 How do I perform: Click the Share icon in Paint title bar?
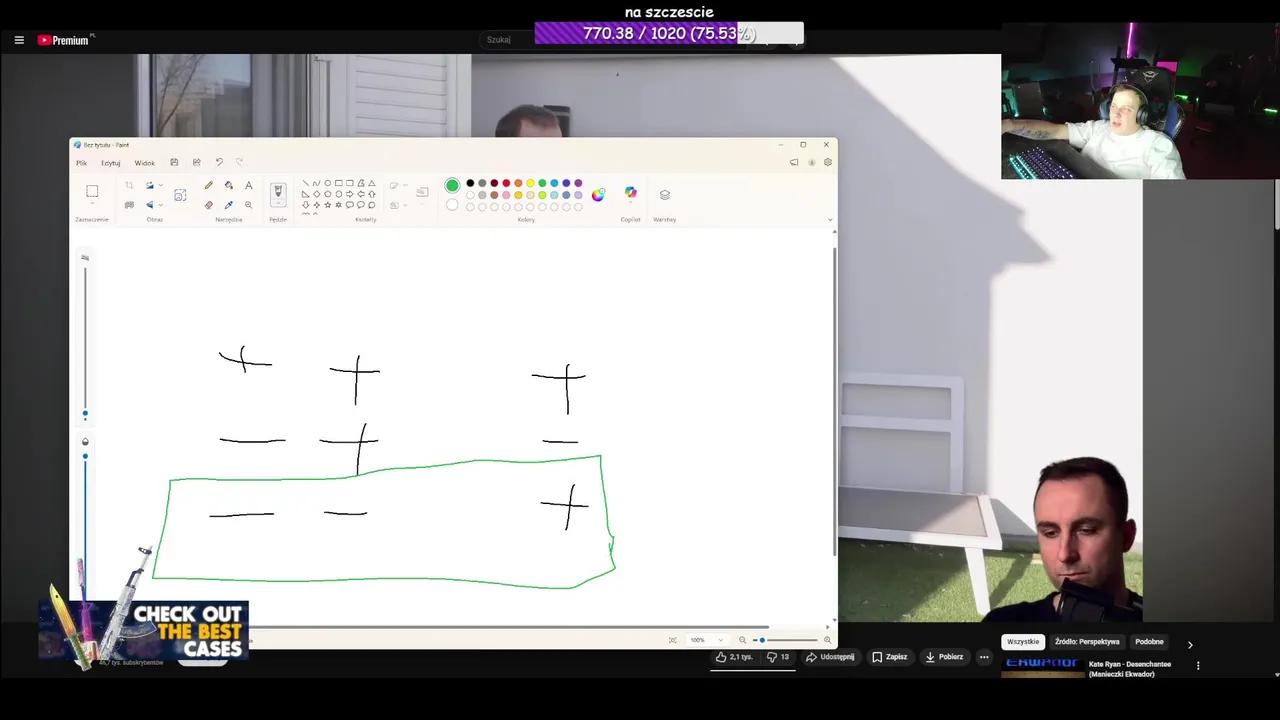tap(196, 162)
